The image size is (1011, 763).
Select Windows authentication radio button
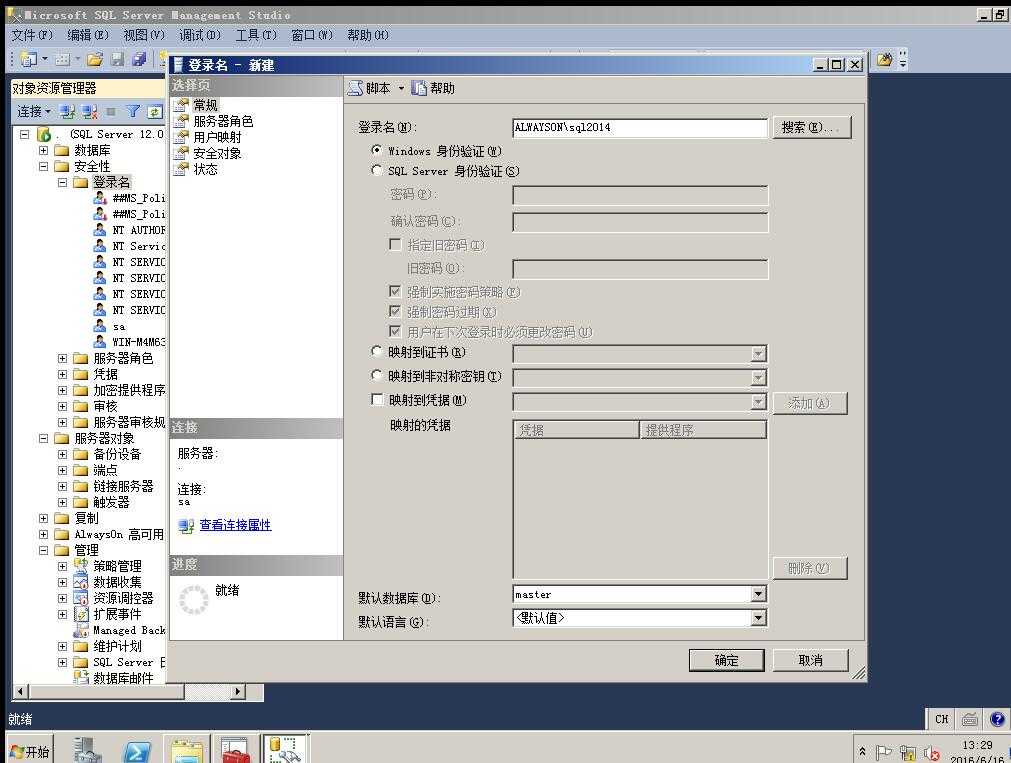click(x=377, y=150)
